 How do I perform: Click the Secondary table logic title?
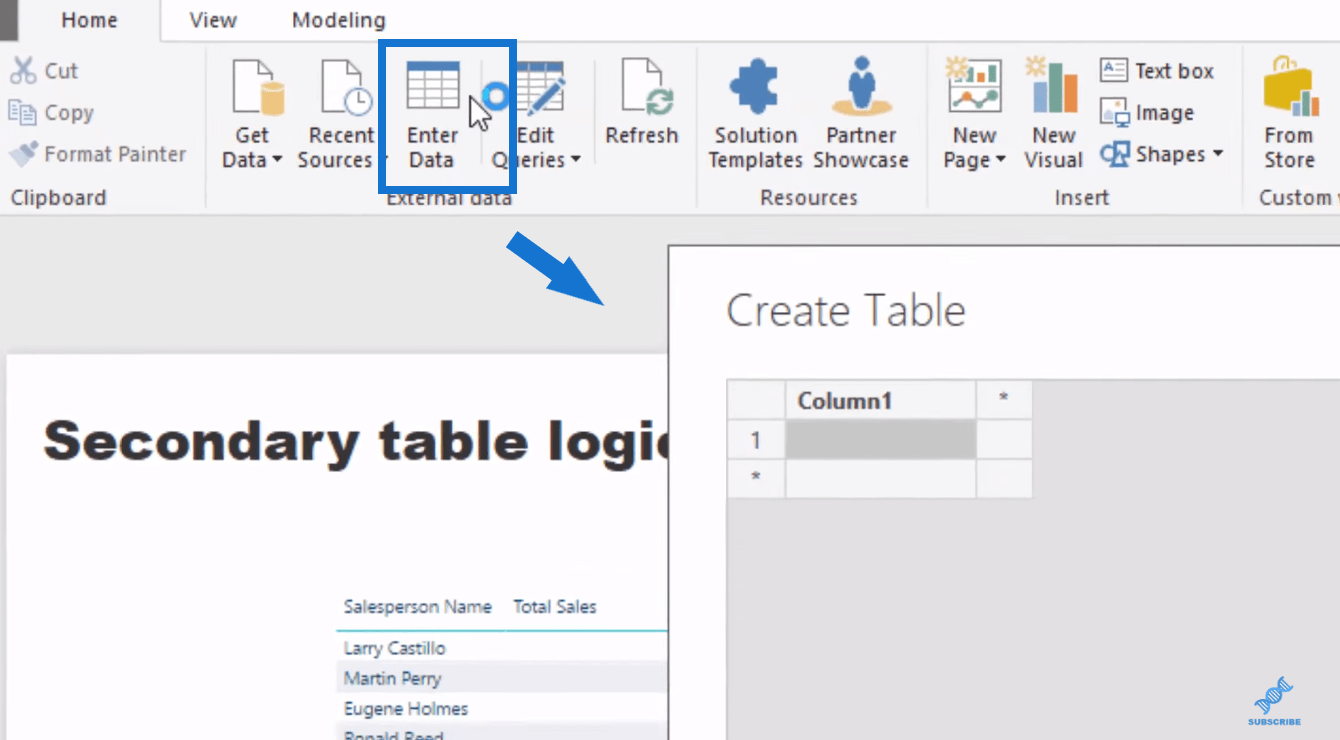click(355, 440)
